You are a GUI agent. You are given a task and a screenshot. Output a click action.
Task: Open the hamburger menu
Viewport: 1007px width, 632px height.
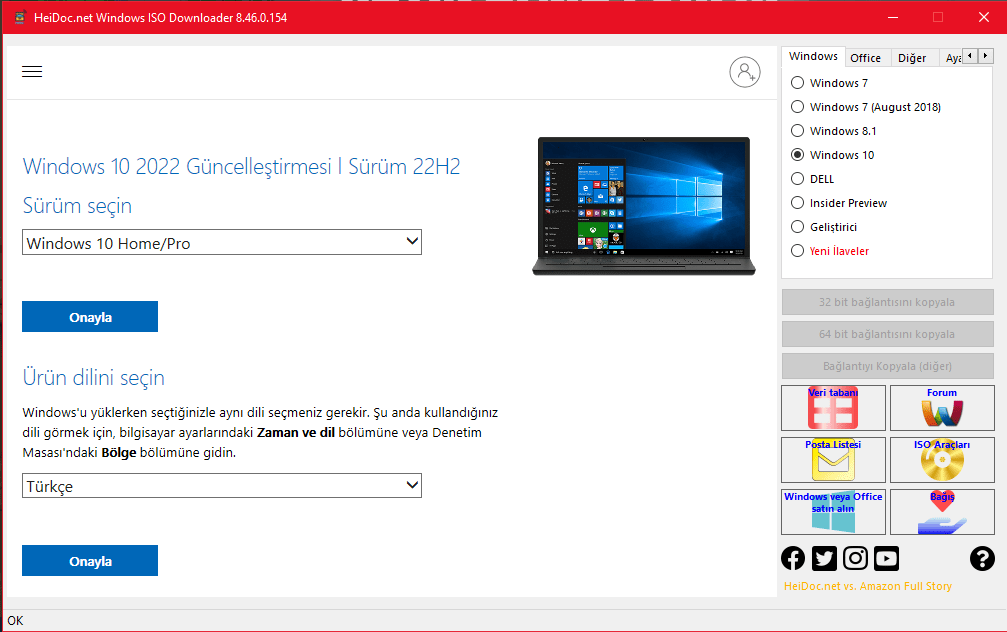32,71
